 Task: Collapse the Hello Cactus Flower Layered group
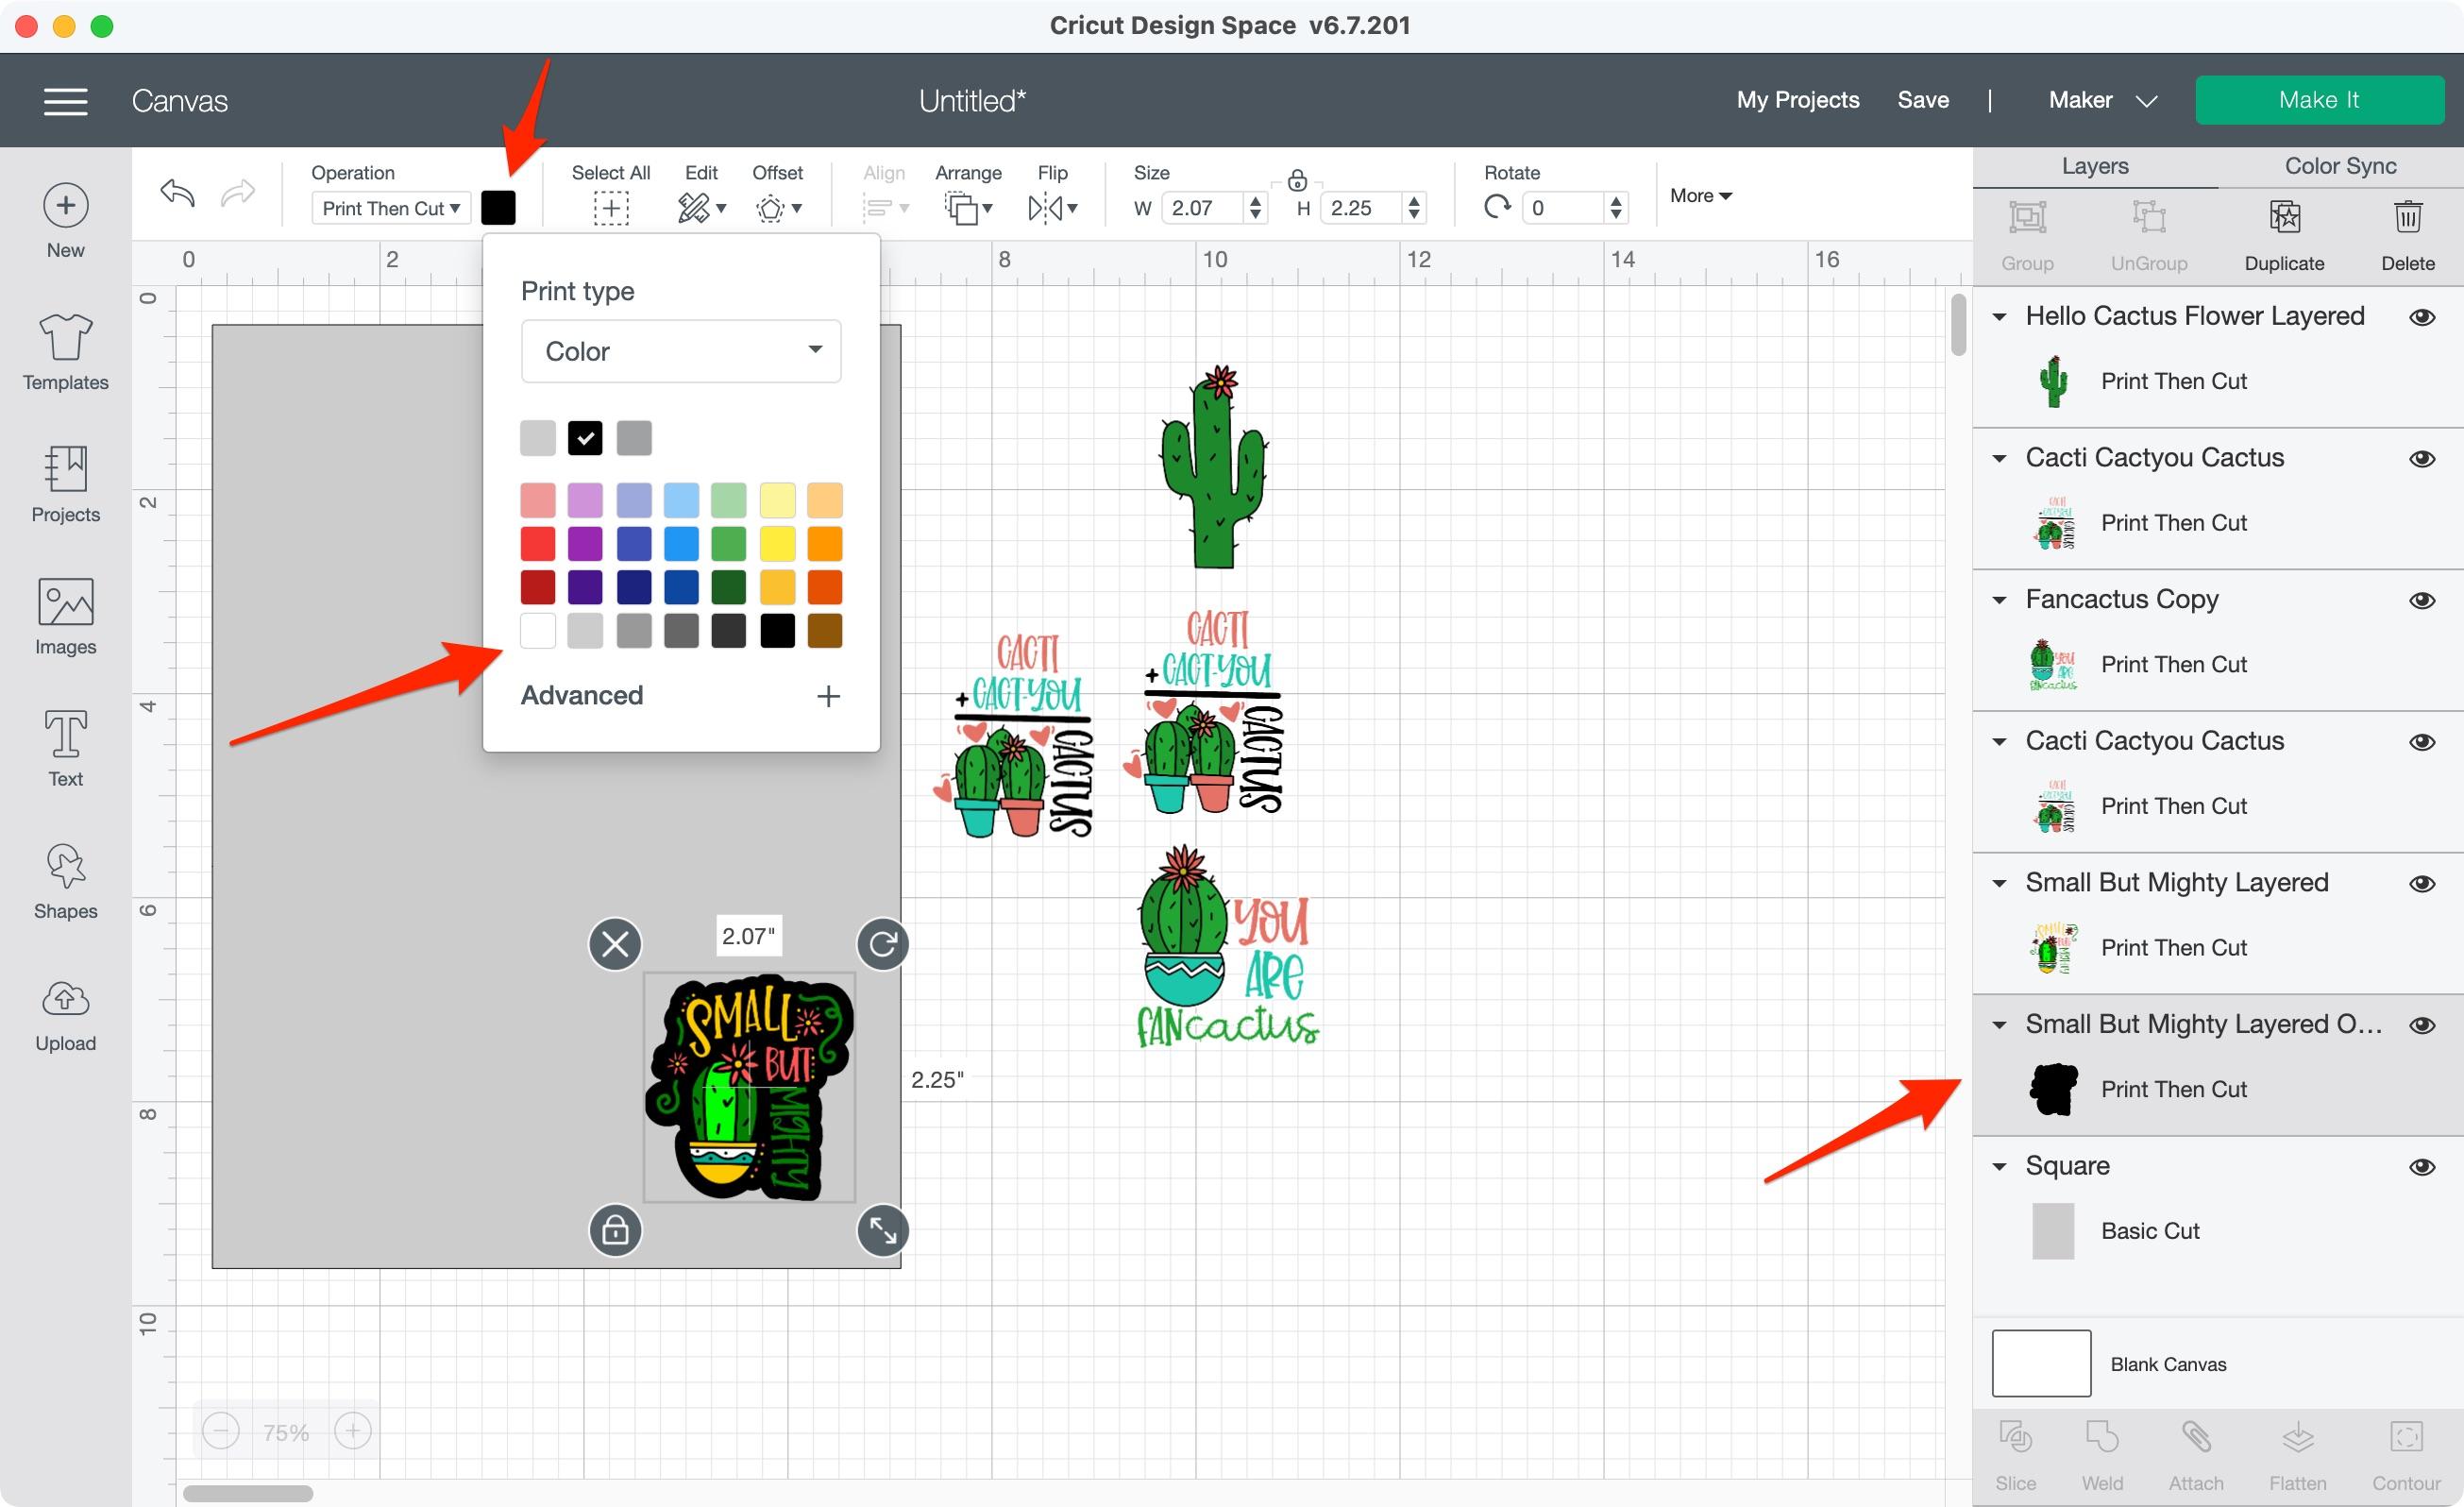click(x=1999, y=317)
